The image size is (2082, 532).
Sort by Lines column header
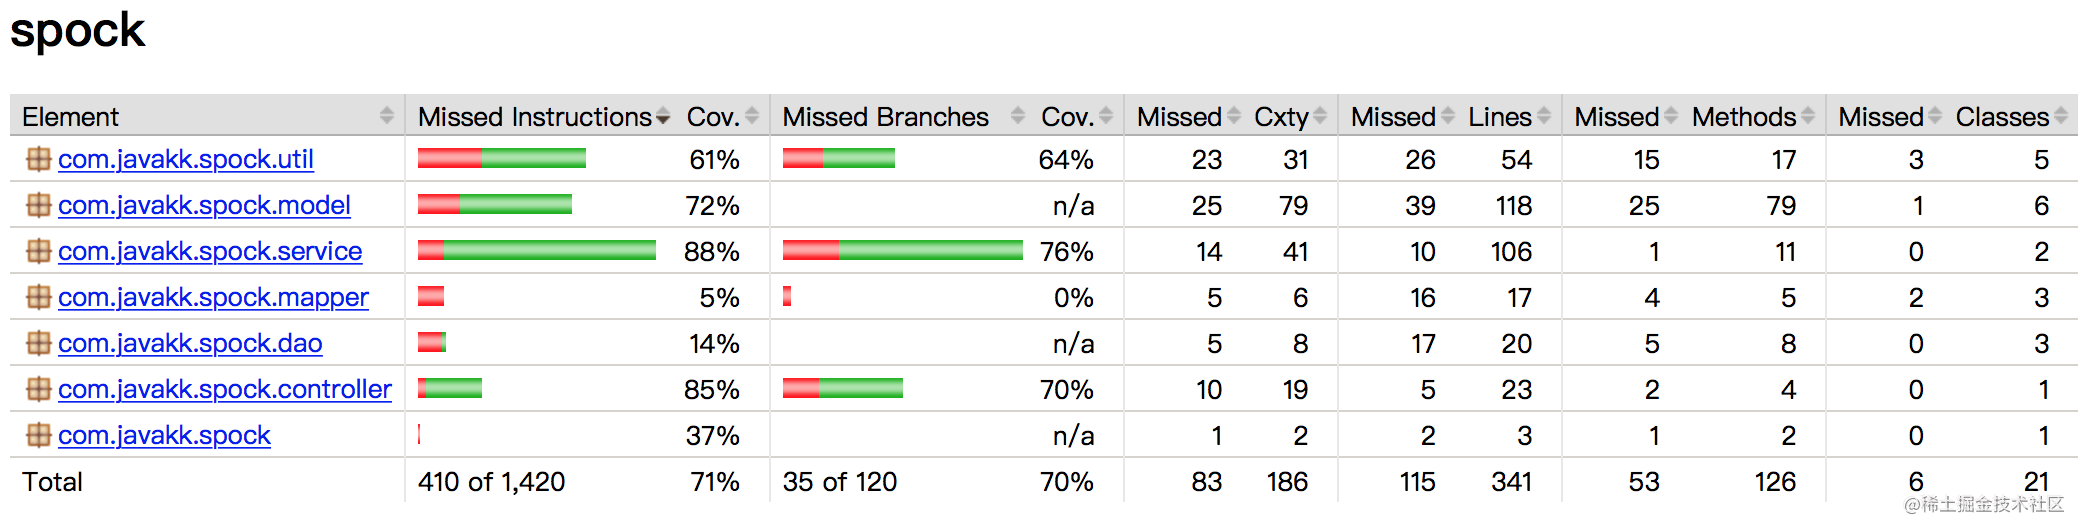[x=1500, y=117]
